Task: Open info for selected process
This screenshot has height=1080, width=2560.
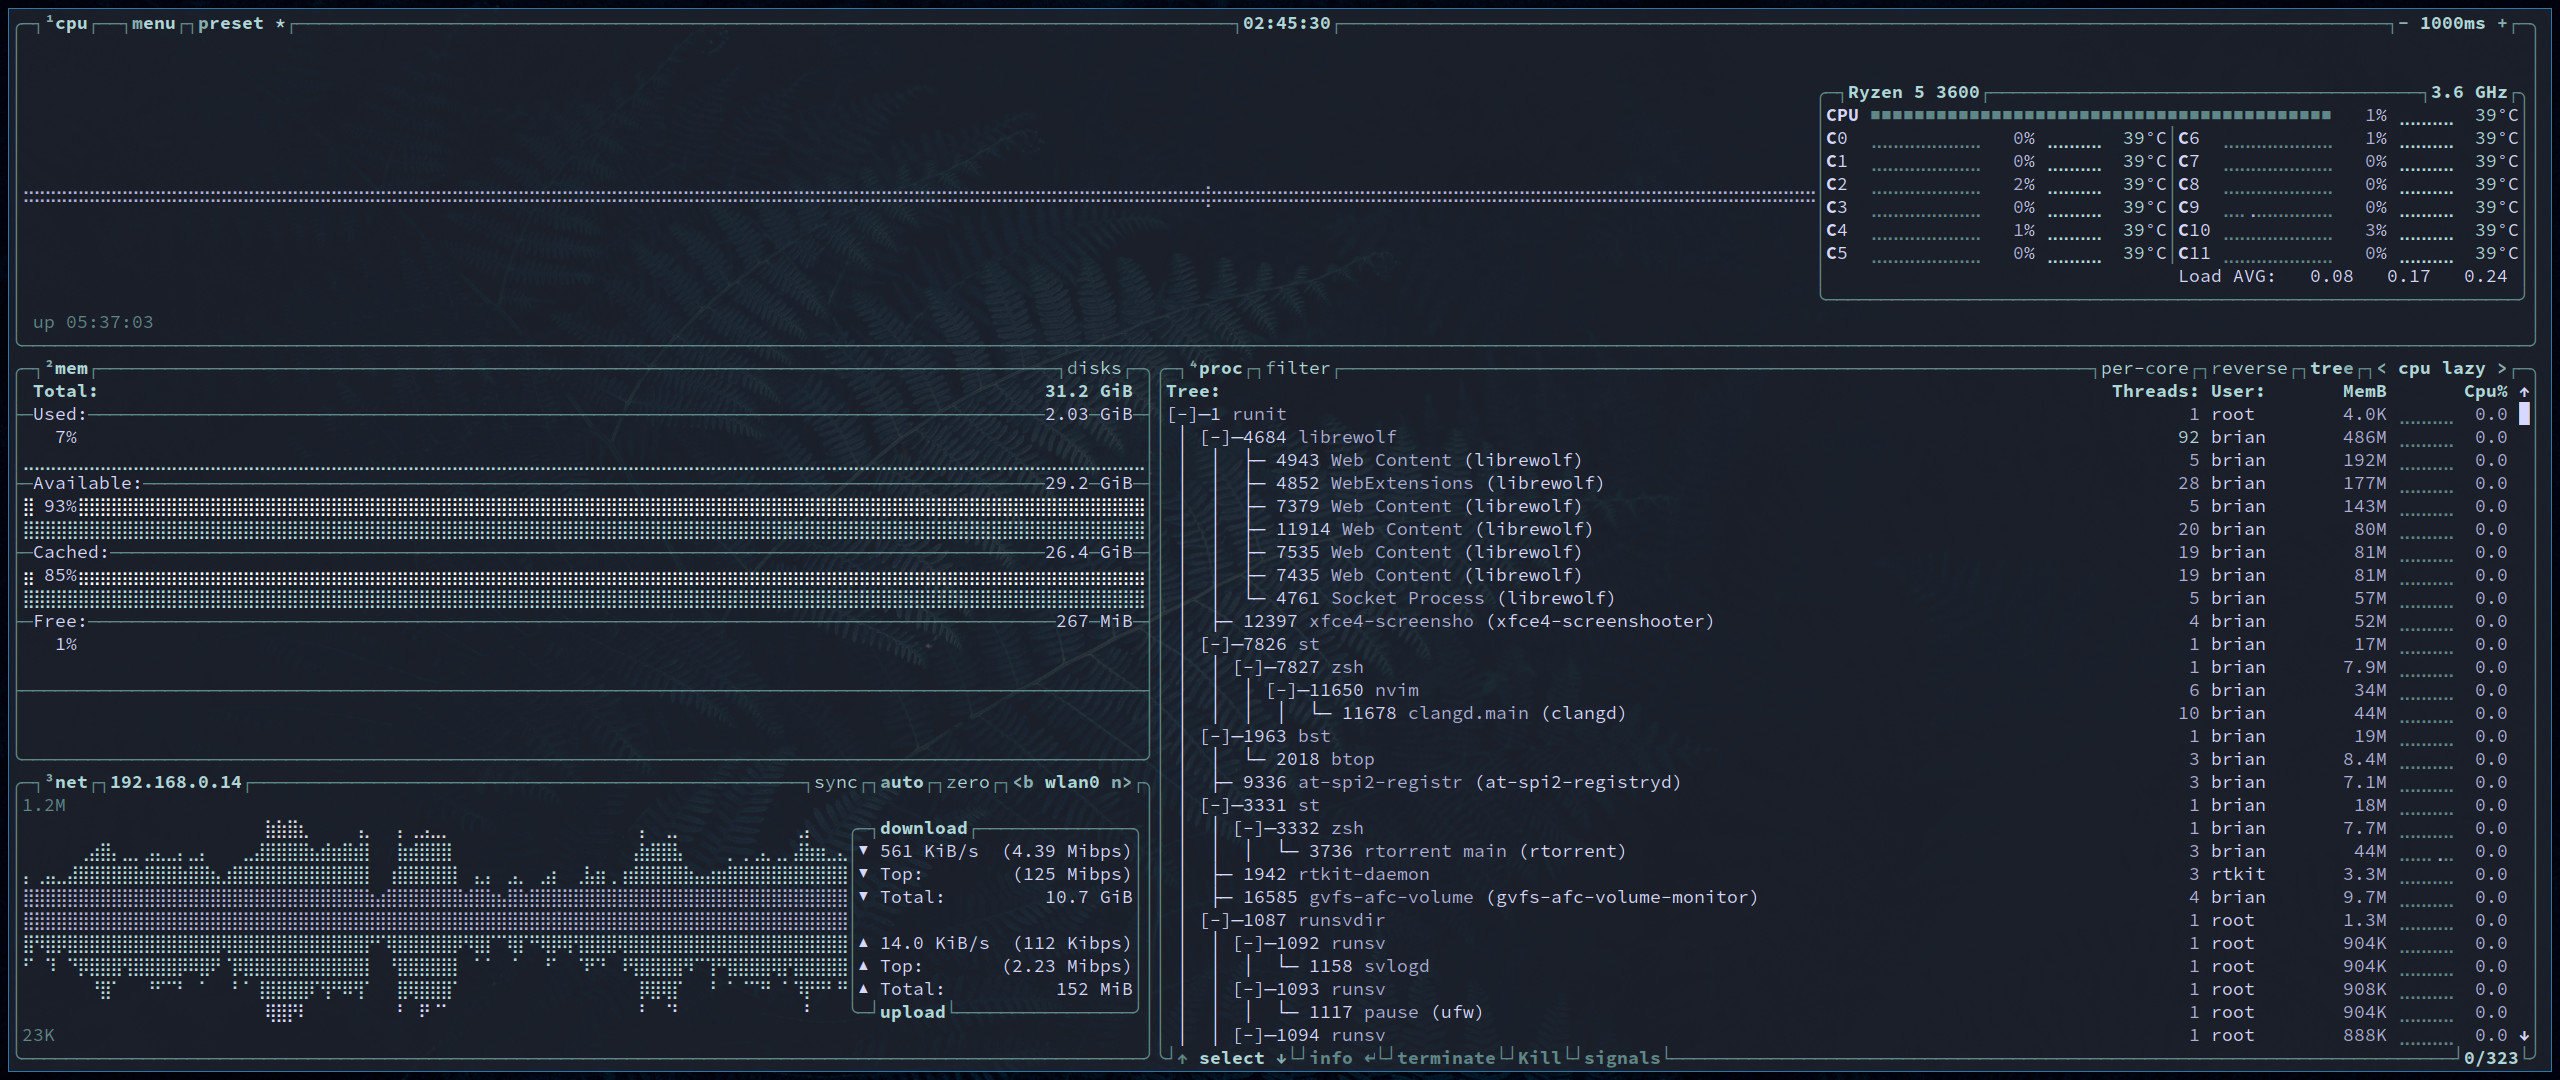Action: (1331, 1058)
